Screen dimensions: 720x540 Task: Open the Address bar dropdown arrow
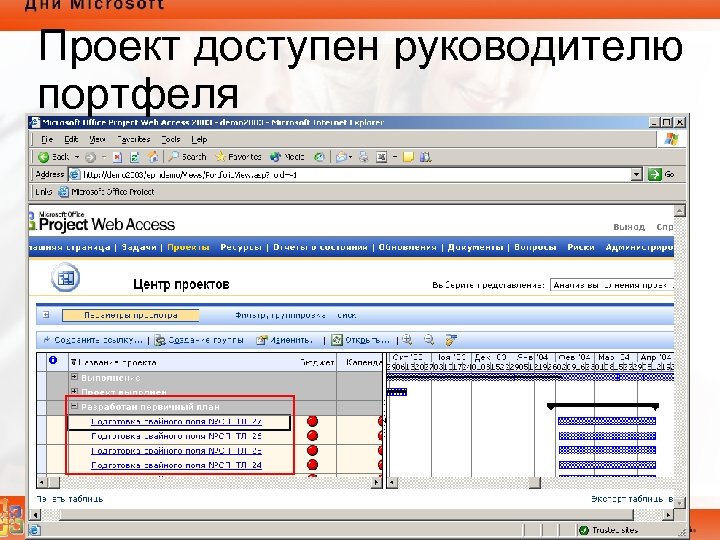tap(636, 174)
